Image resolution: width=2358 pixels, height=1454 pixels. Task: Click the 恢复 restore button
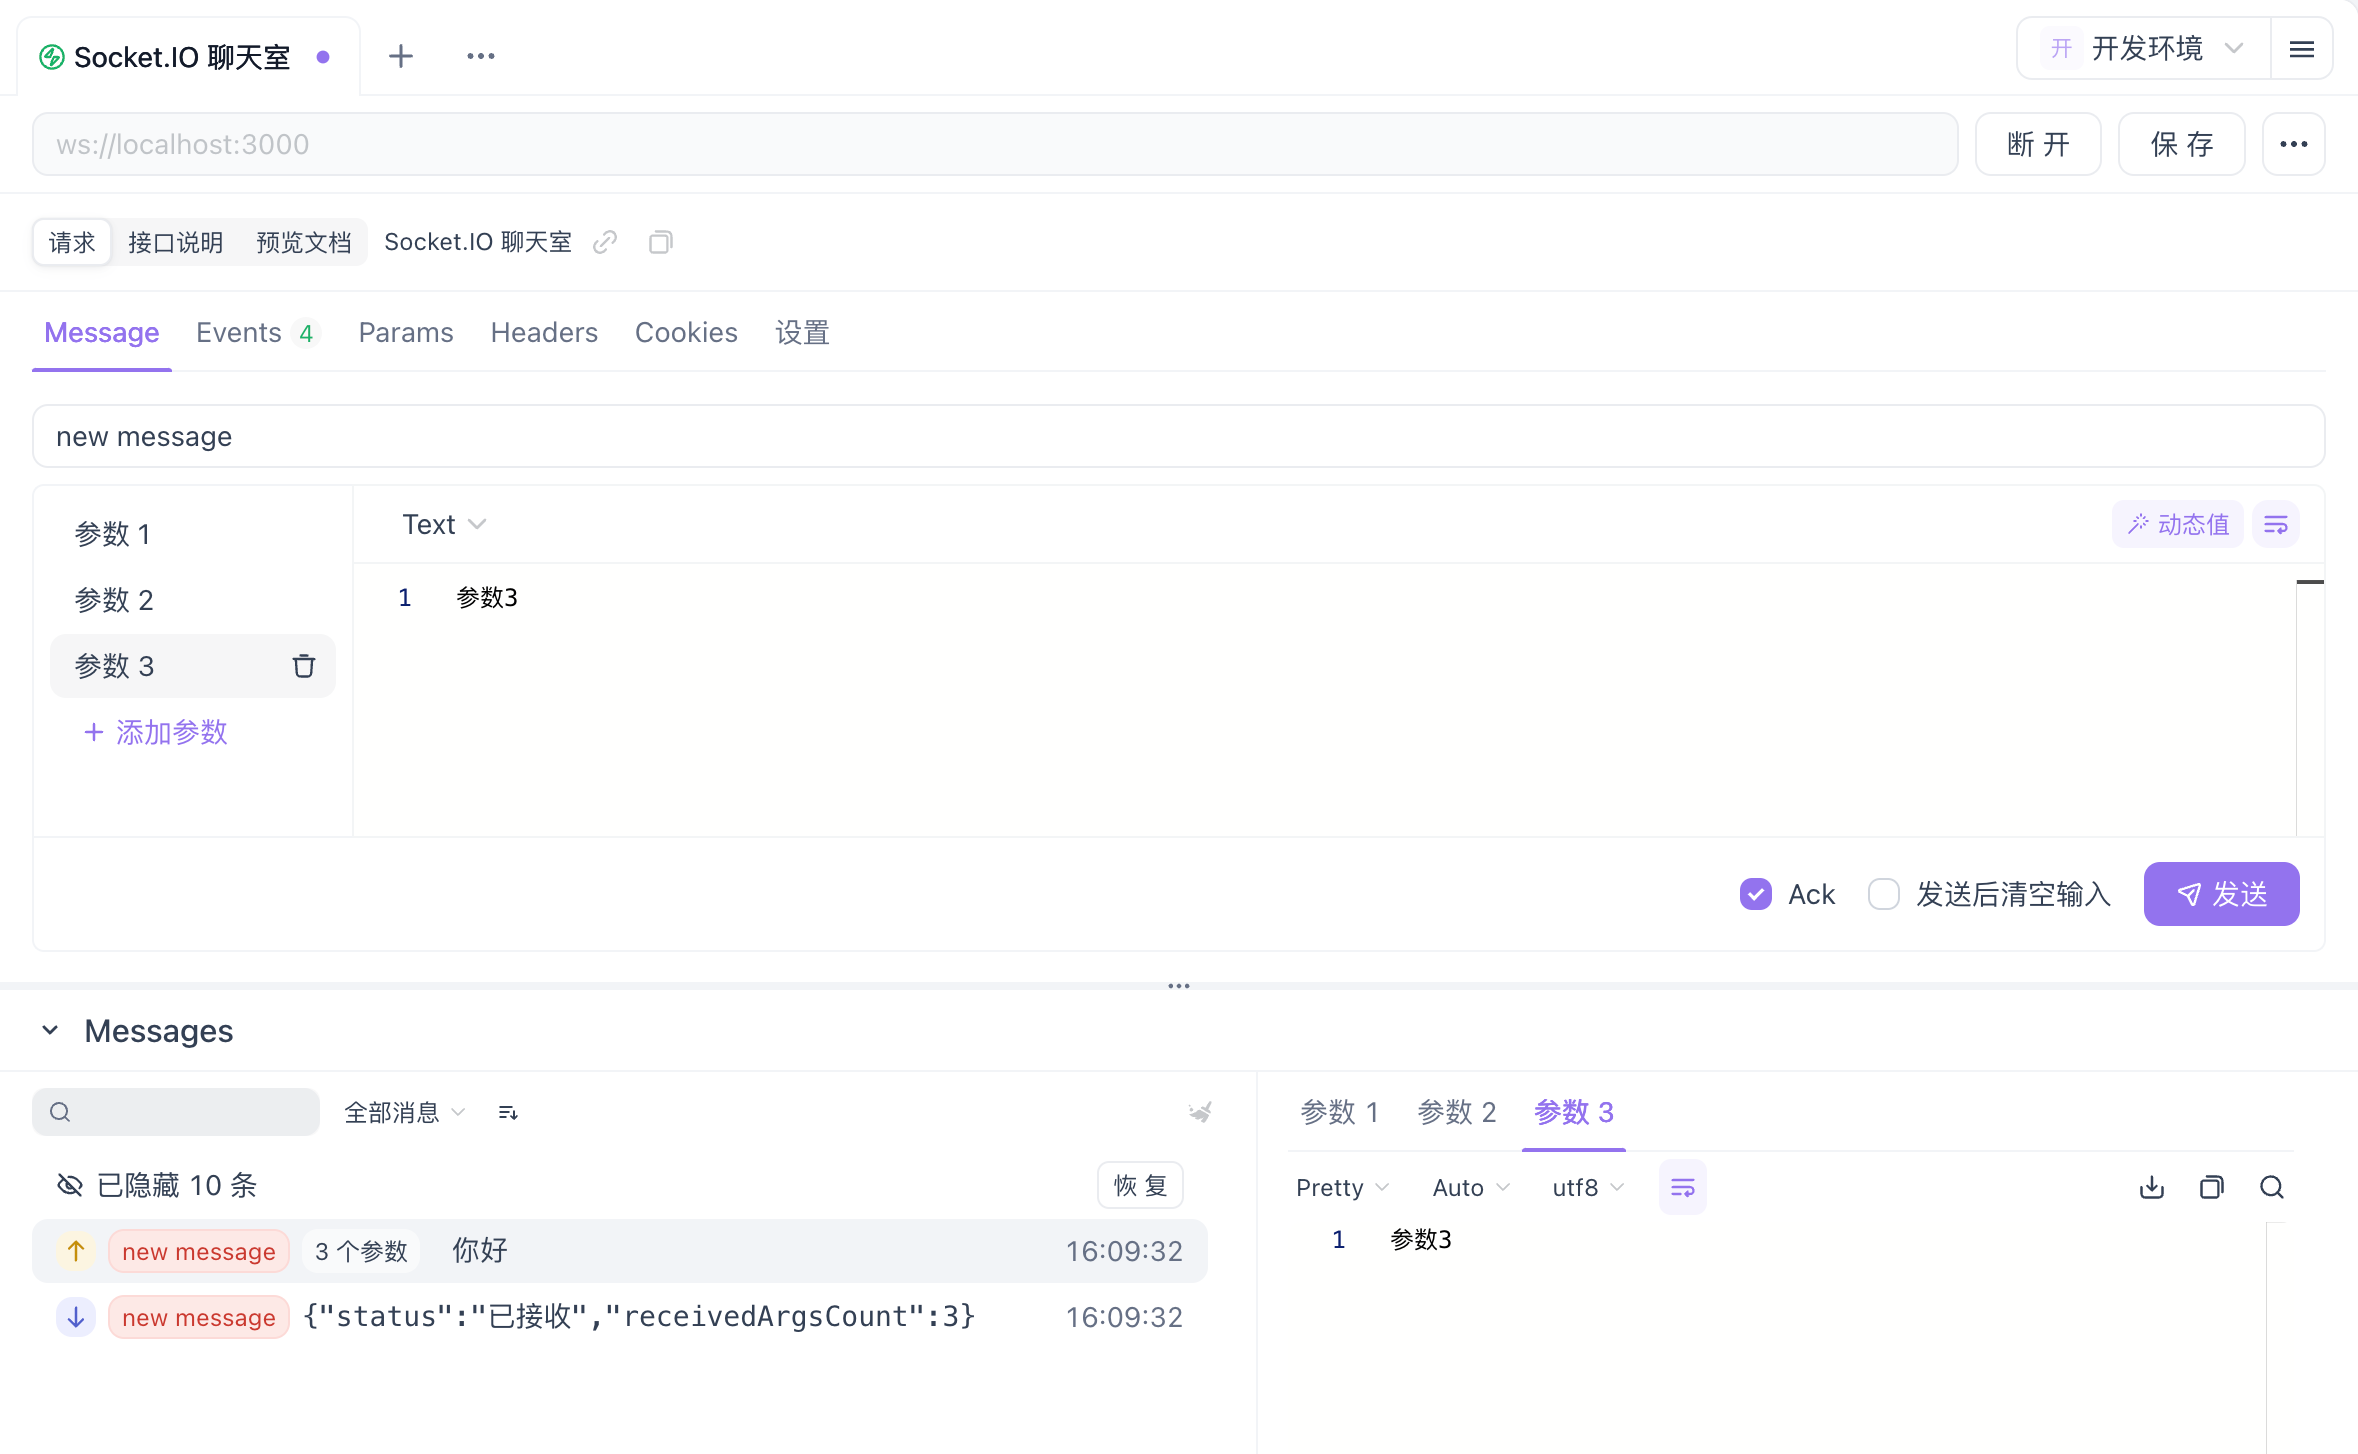1140,1185
